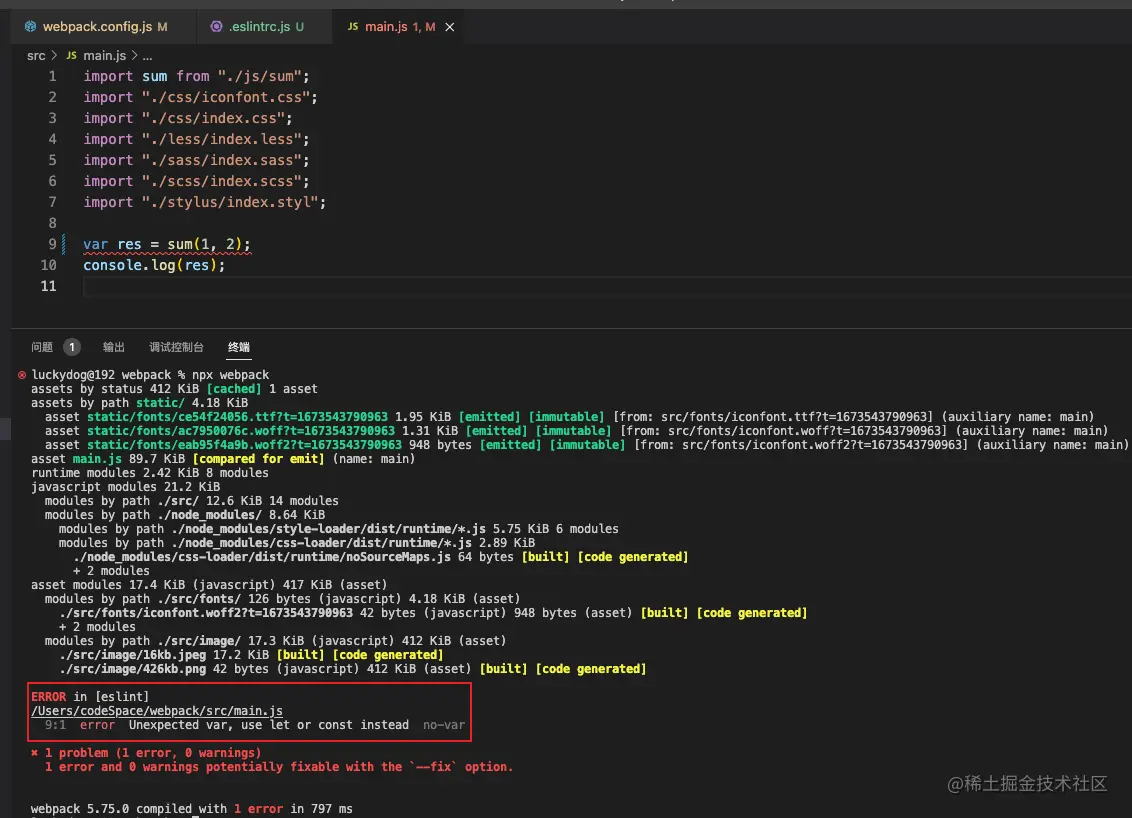Screen dimensions: 1132x818
Task: Open the 问题 (Problems) panel tab
Action: click(42, 347)
